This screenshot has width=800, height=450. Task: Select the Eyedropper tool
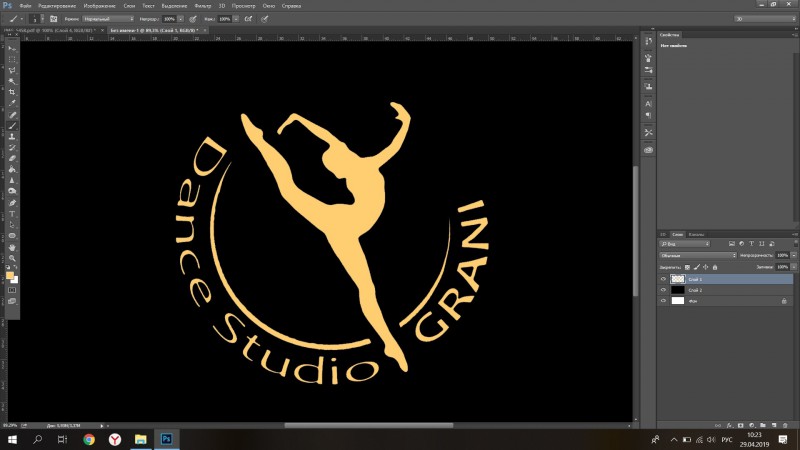[12, 103]
